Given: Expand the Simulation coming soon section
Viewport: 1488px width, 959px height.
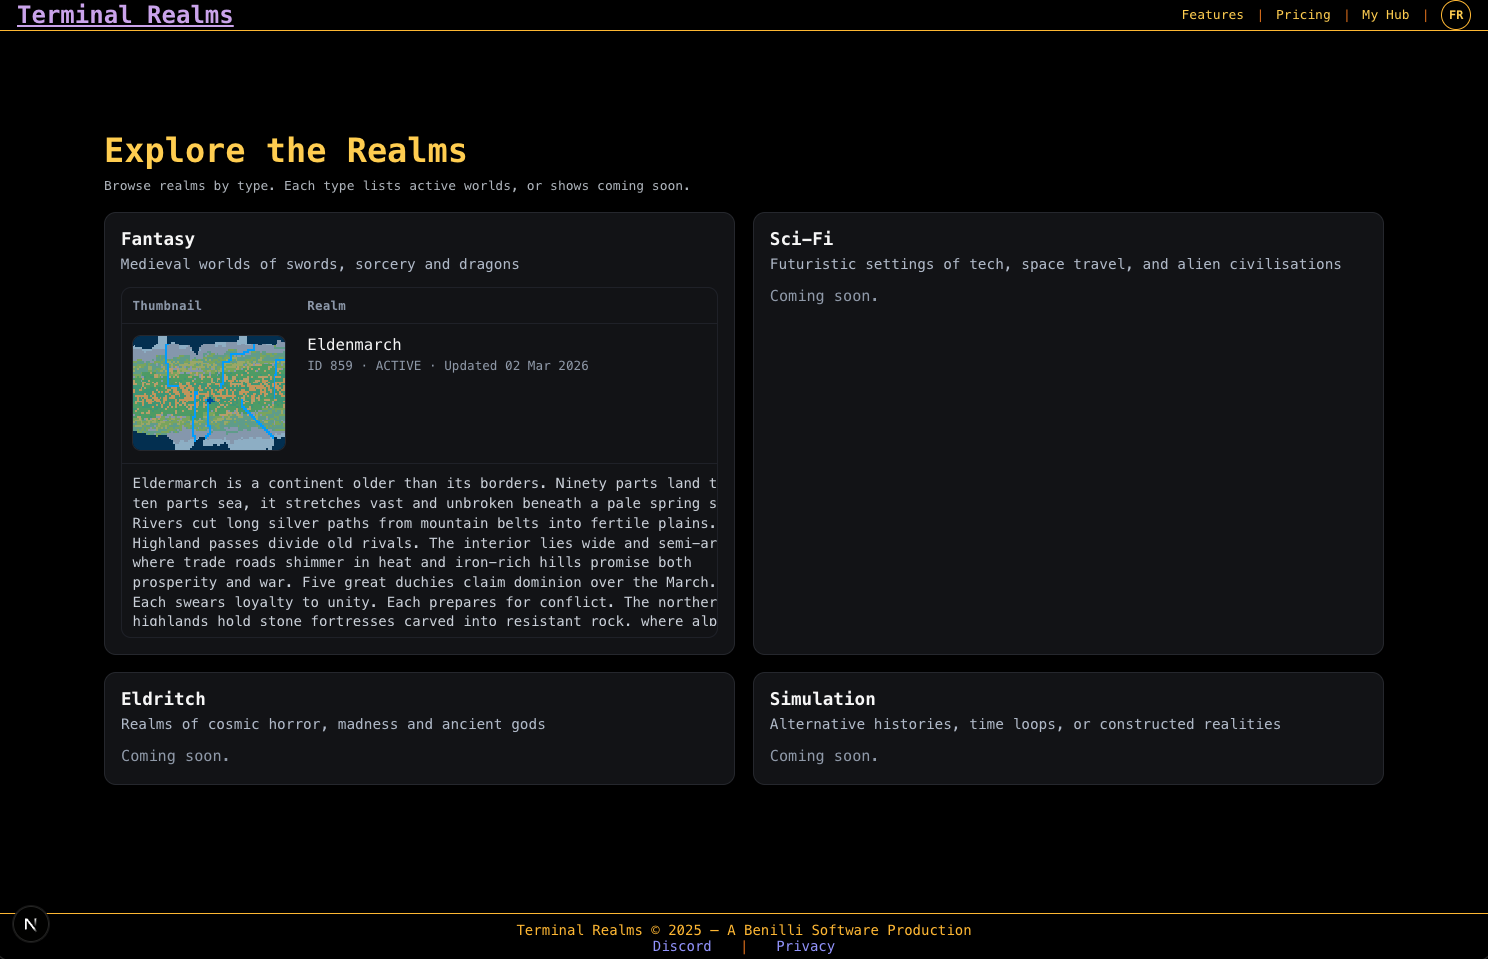Looking at the screenshot, I should (x=823, y=755).
